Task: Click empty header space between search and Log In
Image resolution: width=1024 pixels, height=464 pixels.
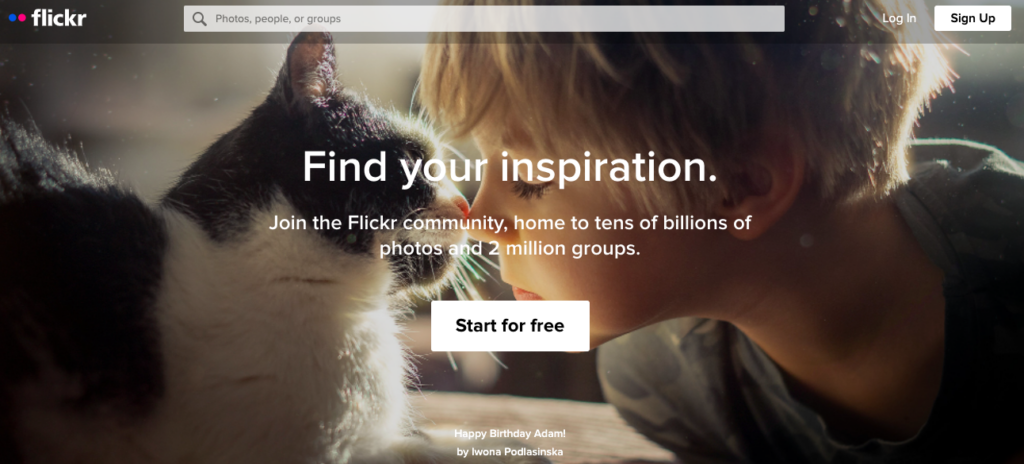Action: pyautogui.click(x=833, y=19)
